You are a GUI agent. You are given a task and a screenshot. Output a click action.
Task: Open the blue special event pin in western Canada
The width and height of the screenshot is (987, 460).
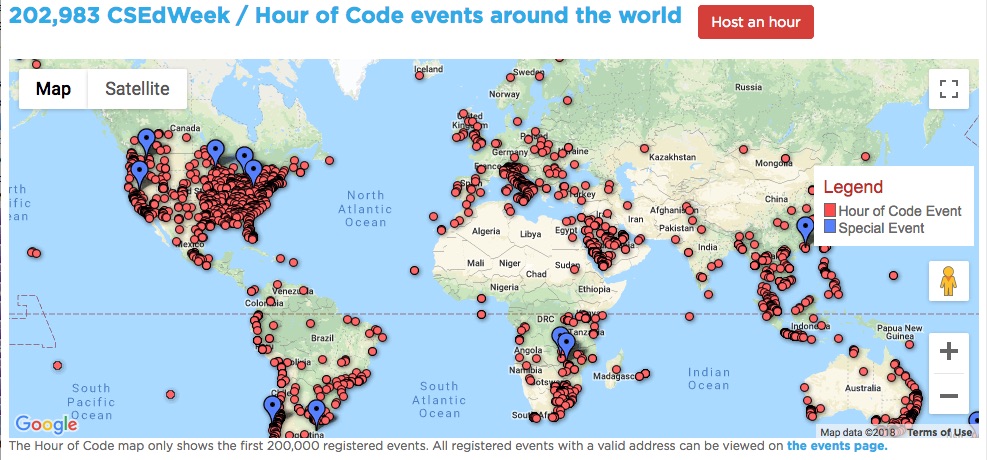tap(147, 142)
